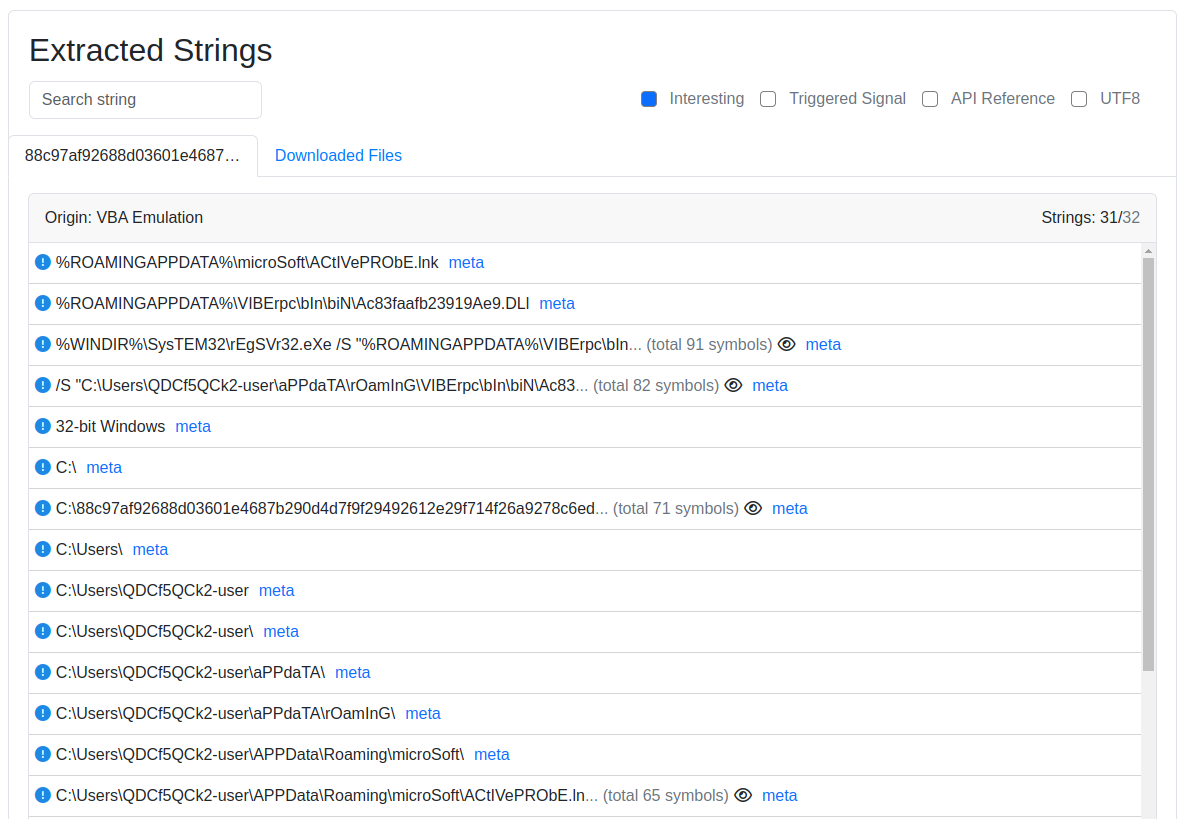Click the strings list vertical scrollbar
Image resolution: width=1186 pixels, height=819 pixels.
pos(1148,460)
